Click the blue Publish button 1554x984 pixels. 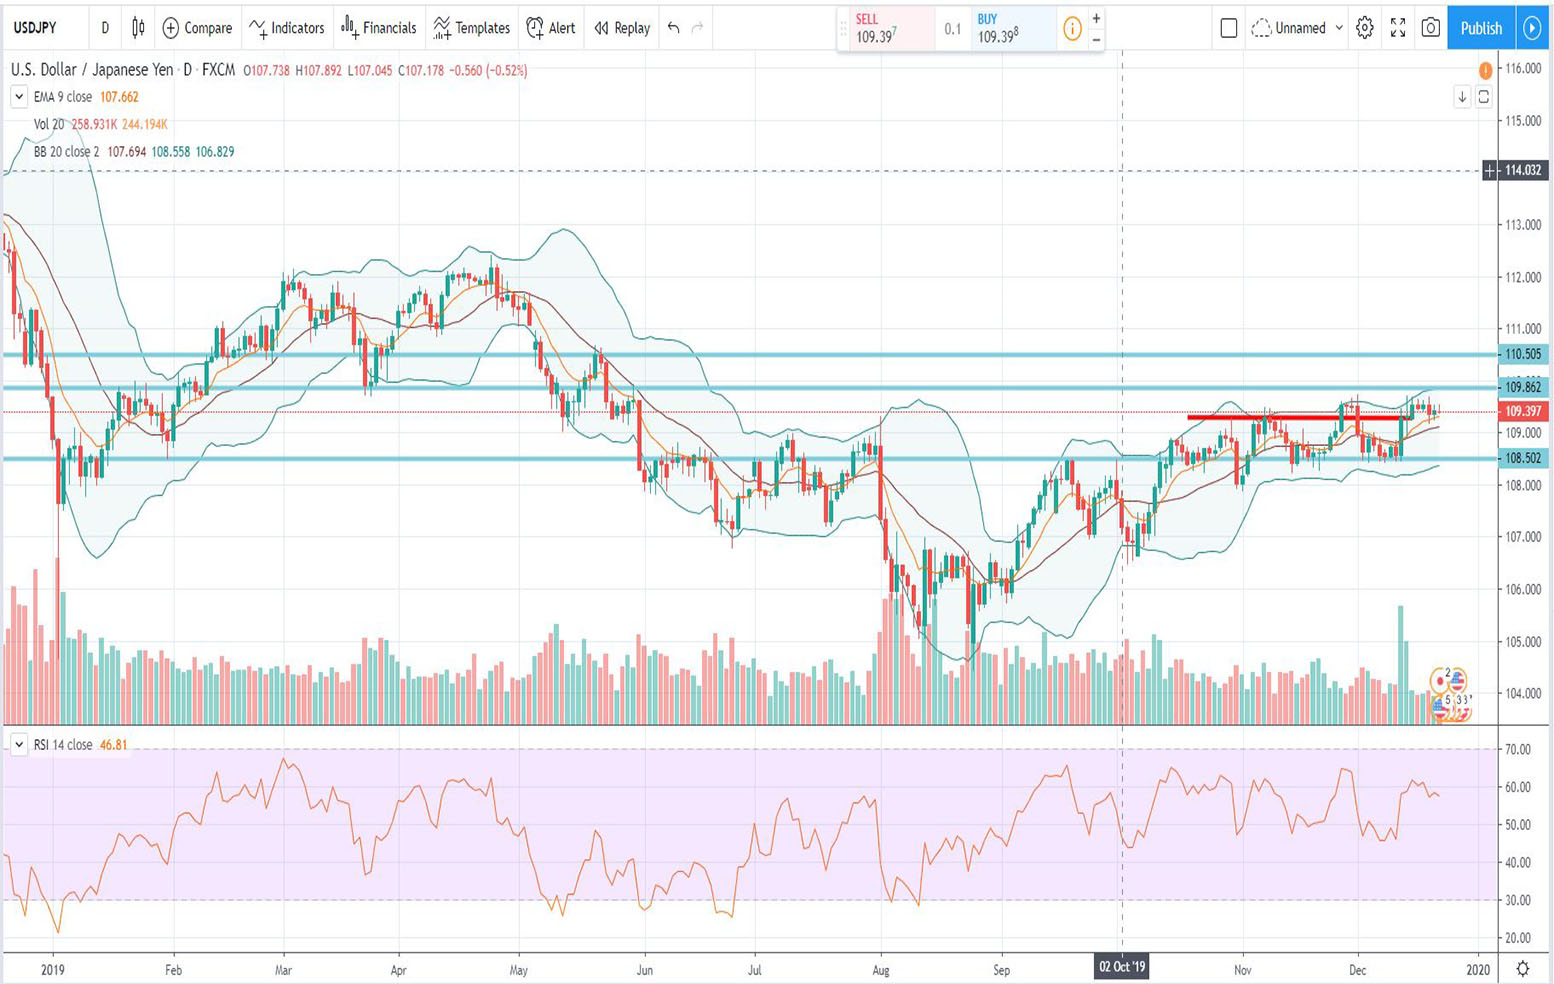(x=1481, y=28)
